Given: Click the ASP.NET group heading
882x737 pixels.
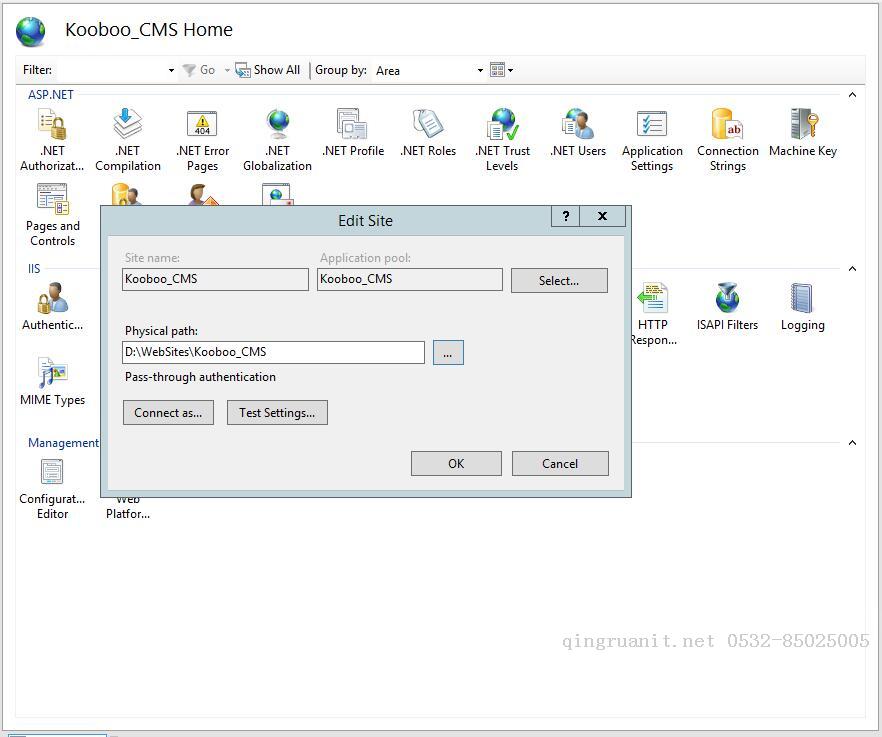Looking at the screenshot, I should [x=51, y=95].
